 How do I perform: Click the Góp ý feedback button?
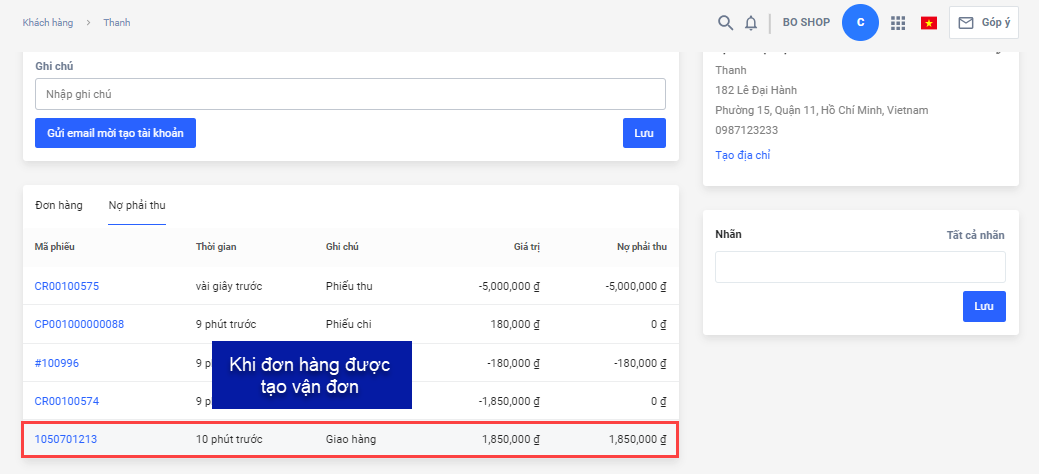(983, 22)
